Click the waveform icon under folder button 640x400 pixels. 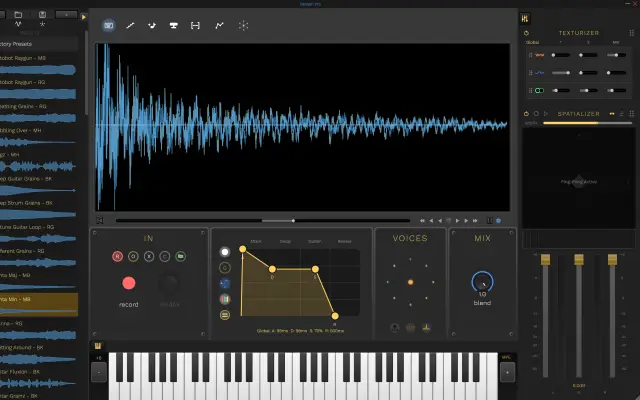18,24
